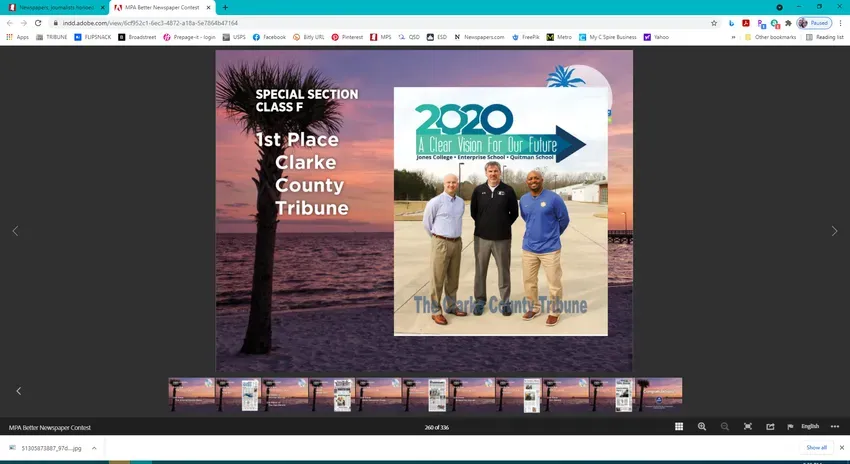
Task: Open the more options ellipsis menu
Action: click(835, 427)
